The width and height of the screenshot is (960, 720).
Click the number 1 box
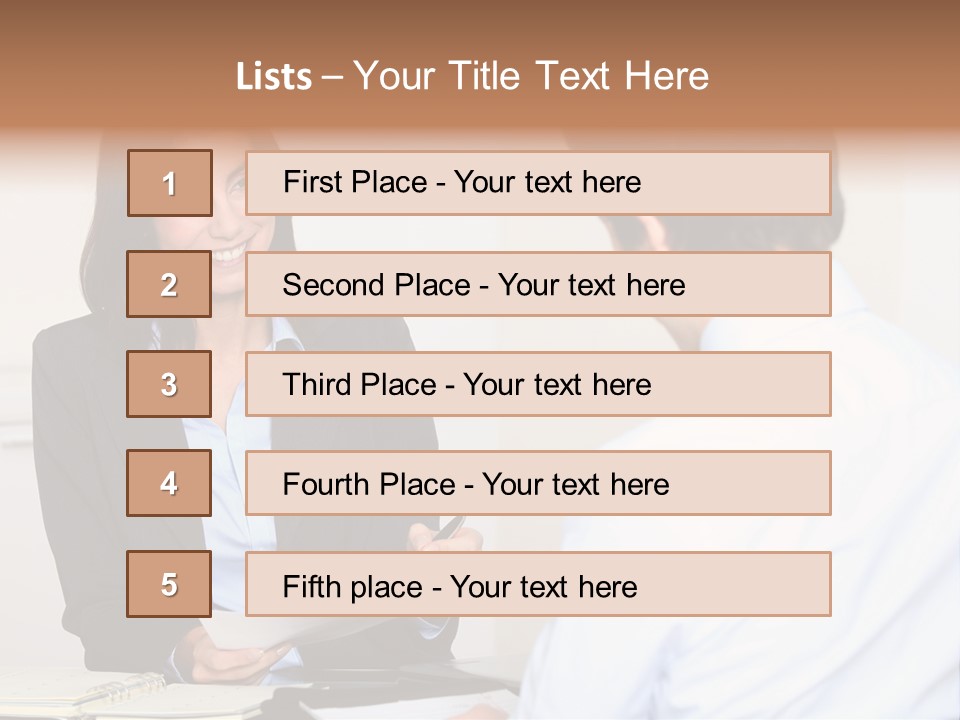pyautogui.click(x=170, y=183)
